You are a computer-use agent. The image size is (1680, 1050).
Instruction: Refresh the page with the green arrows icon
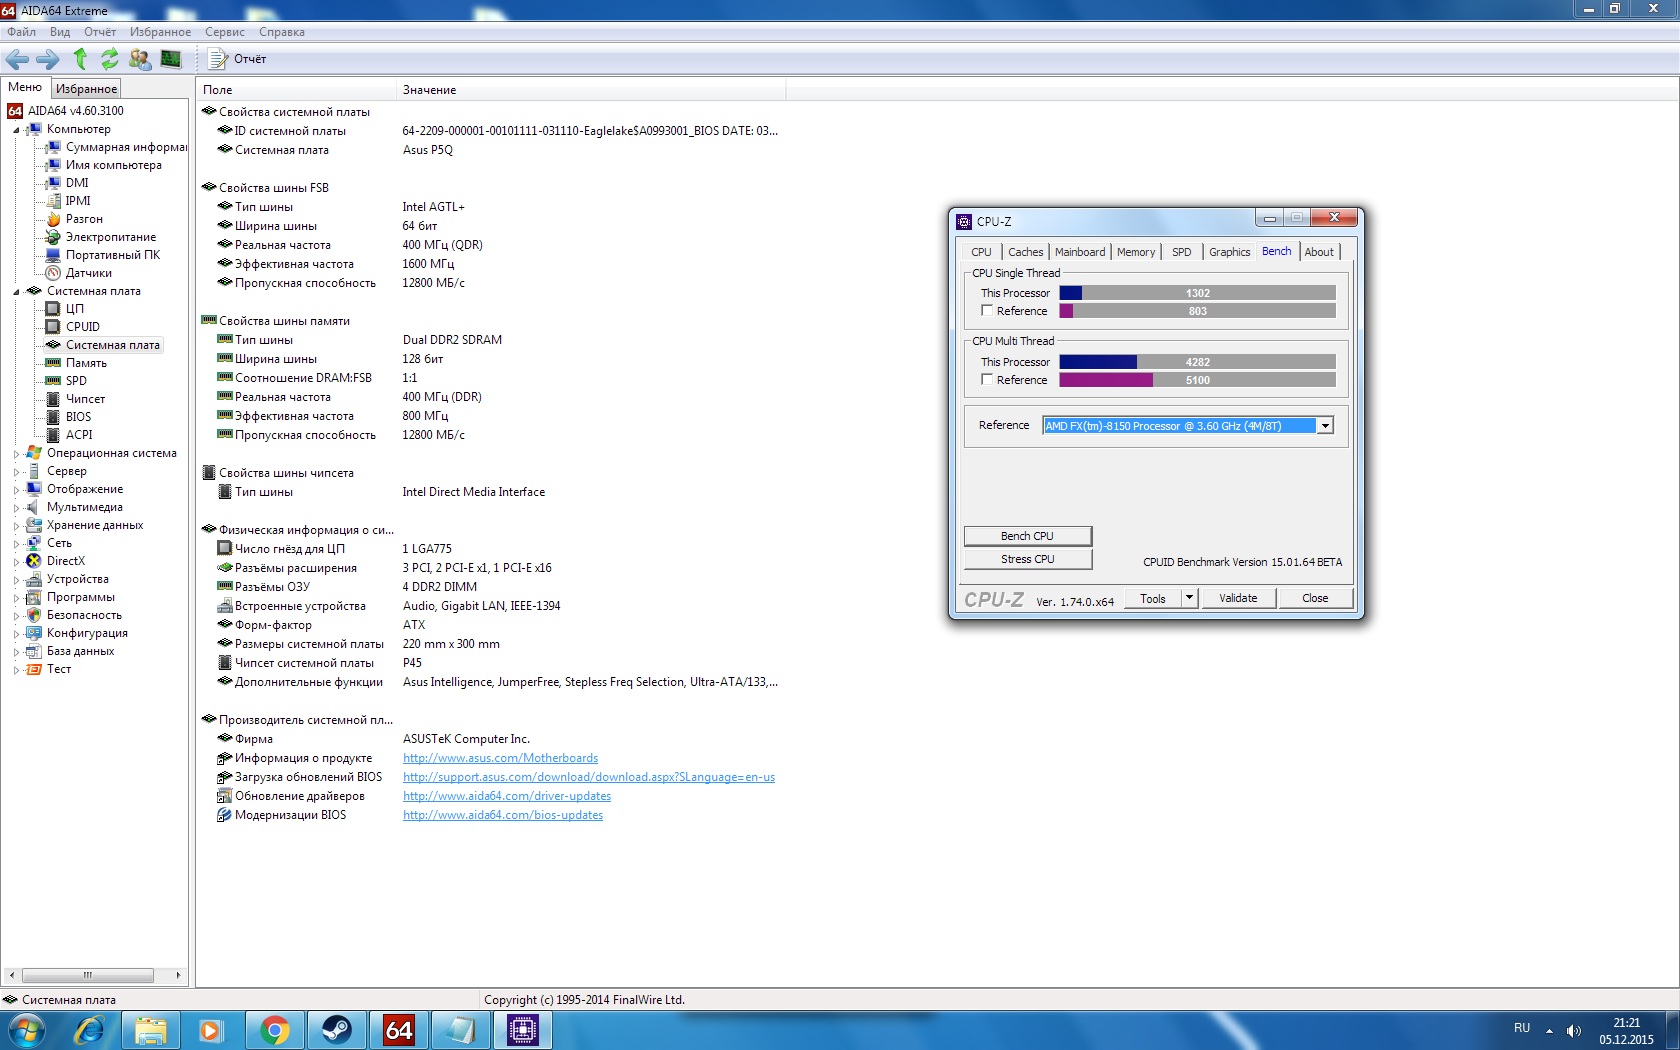[109, 59]
